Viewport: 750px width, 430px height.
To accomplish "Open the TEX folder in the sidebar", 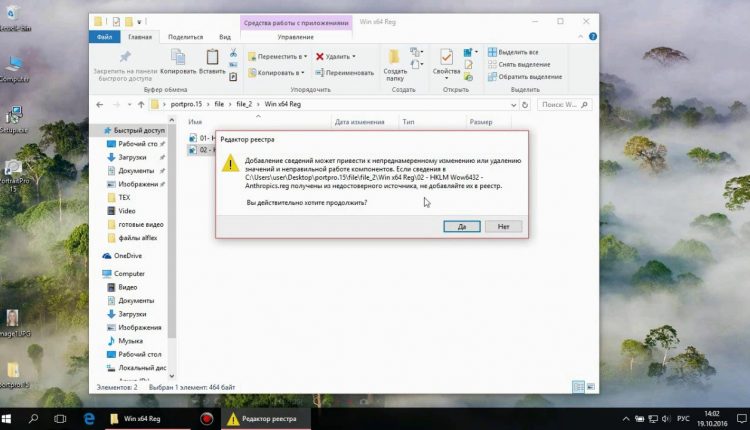I will point(124,197).
